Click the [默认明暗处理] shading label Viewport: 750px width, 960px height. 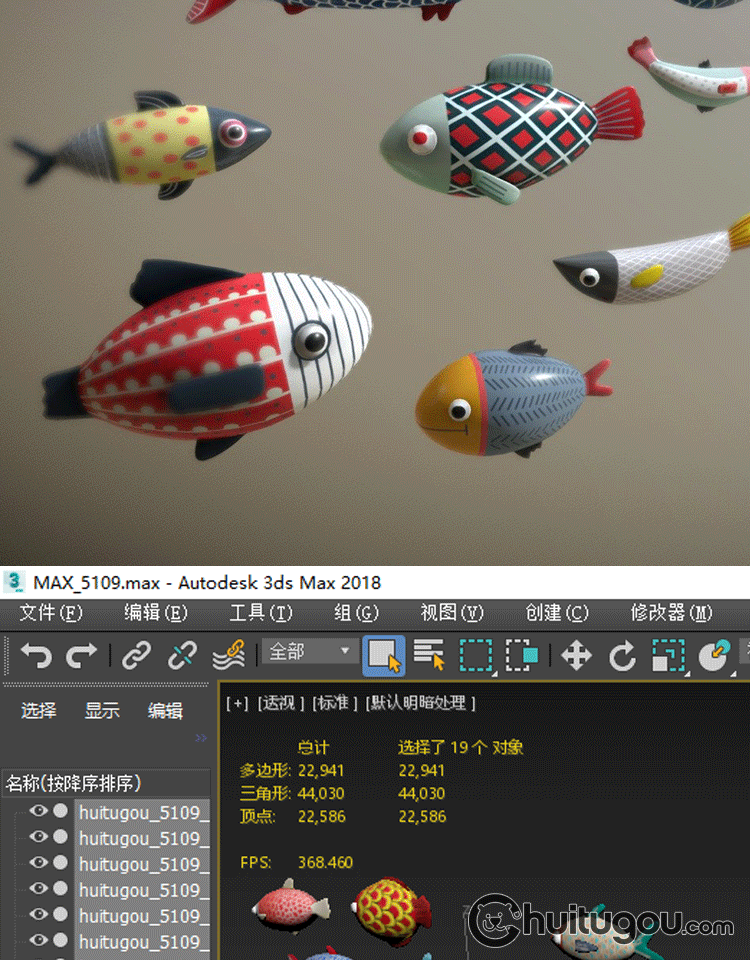[x=421, y=703]
